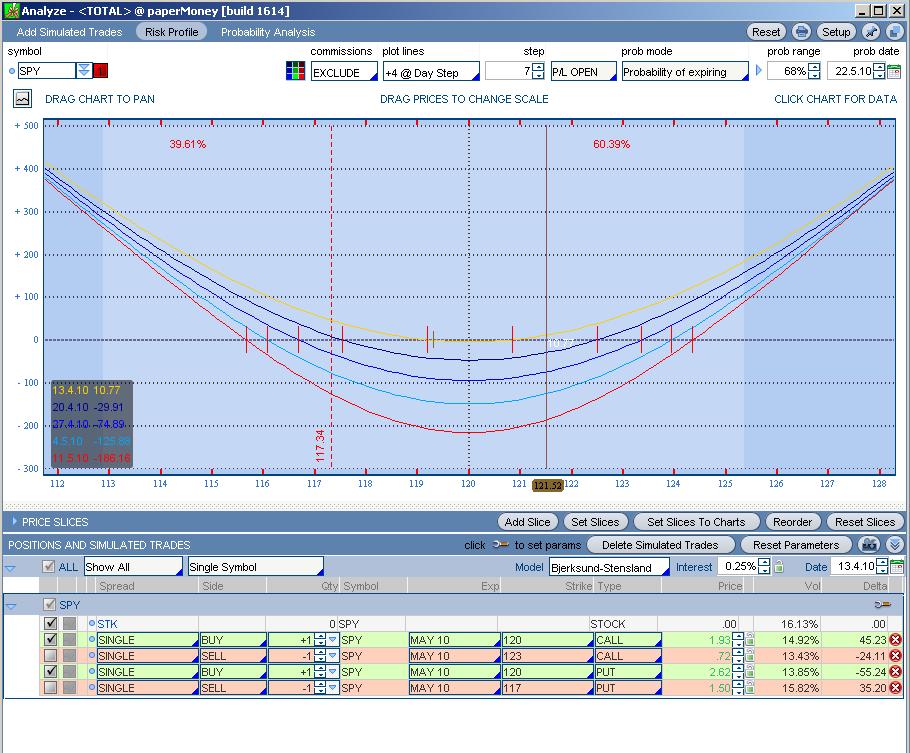The image size is (910, 753).
Task: Click the print icon next to Reset
Action: coord(802,32)
